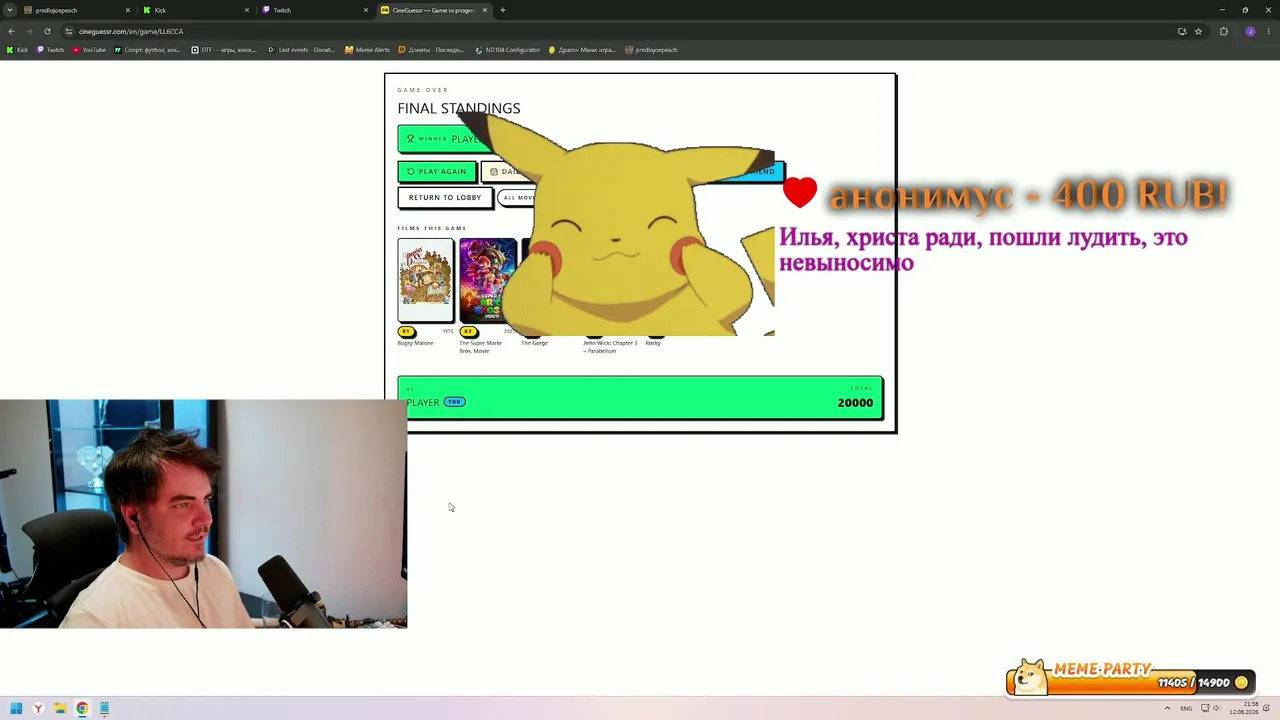Screen dimensions: 1280x720
Task: Click the All Movies pill button
Action: [517, 197]
